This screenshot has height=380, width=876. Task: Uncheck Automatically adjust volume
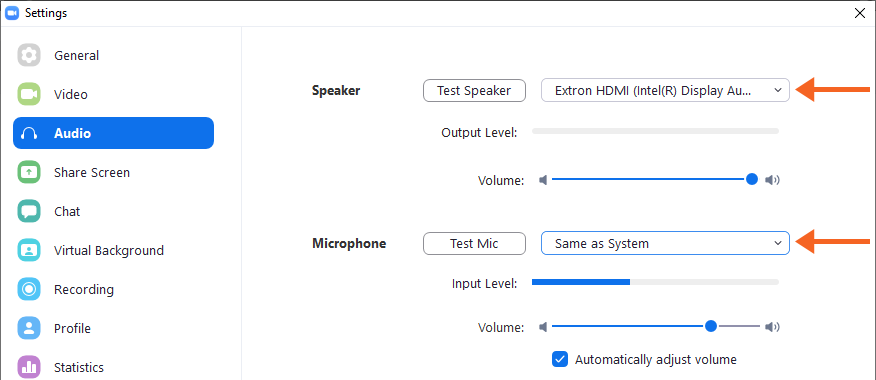tap(560, 359)
